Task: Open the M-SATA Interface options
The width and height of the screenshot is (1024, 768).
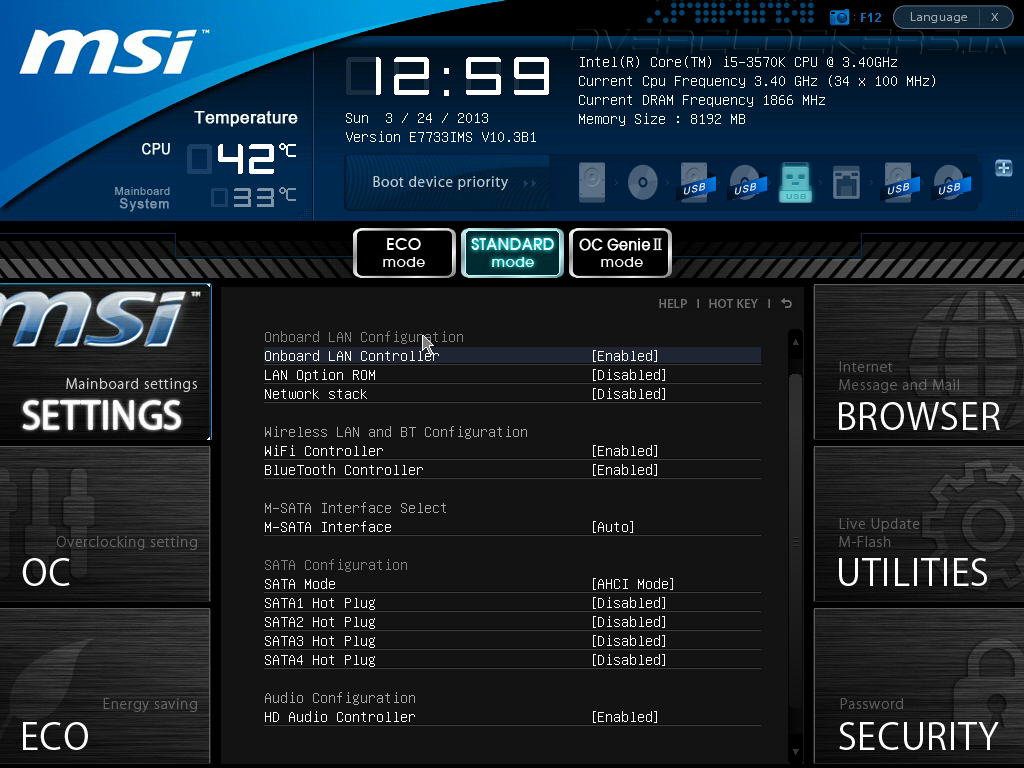Action: tap(512, 527)
